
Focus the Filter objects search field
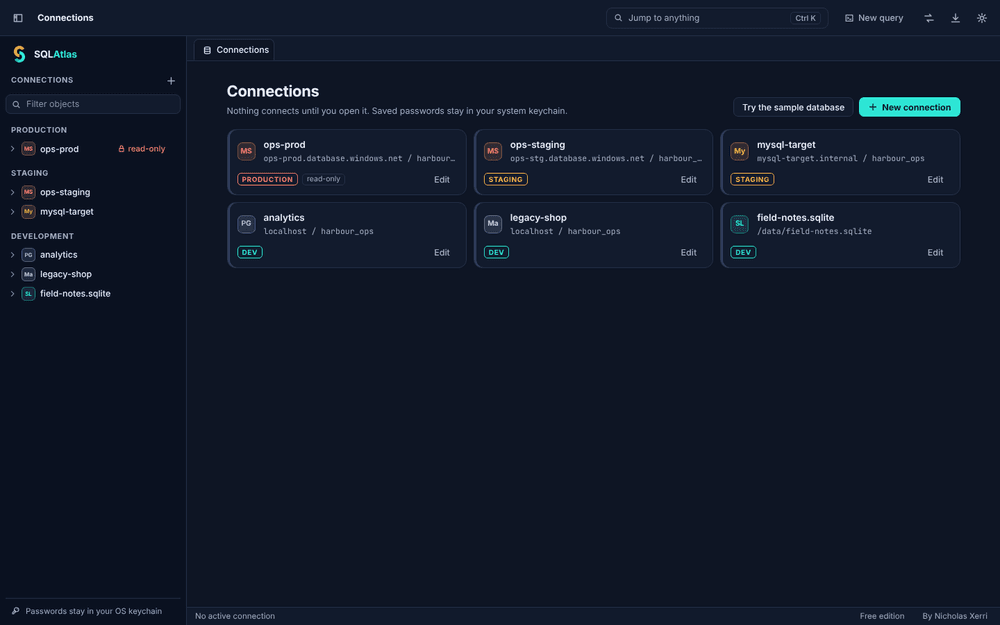point(93,104)
